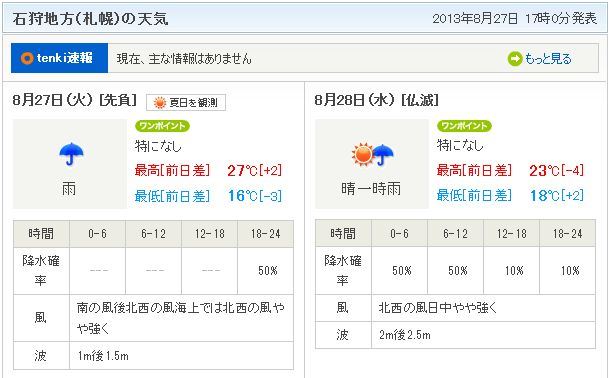Click the high temperature 27℃[+2]
This screenshot has height=378, width=612.
tap(254, 171)
